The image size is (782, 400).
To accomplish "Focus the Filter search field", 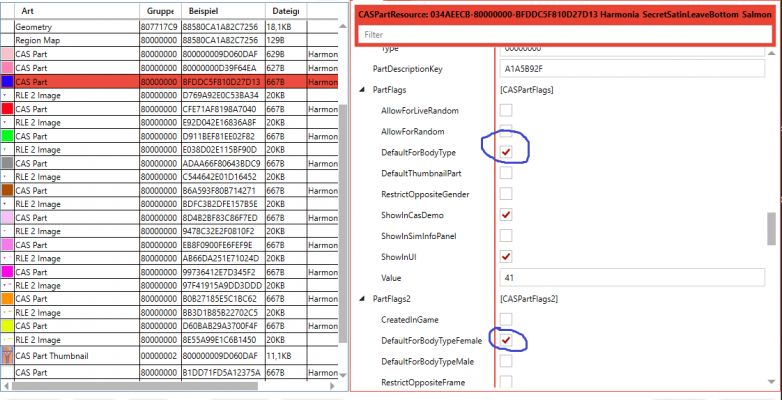I will [x=565, y=34].
